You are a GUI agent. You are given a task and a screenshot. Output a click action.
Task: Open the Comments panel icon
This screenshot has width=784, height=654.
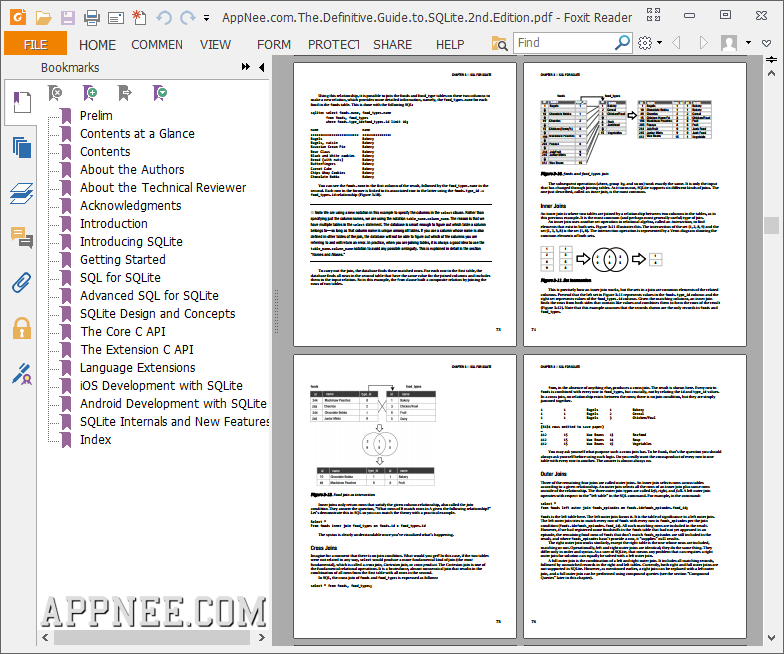click(22, 237)
